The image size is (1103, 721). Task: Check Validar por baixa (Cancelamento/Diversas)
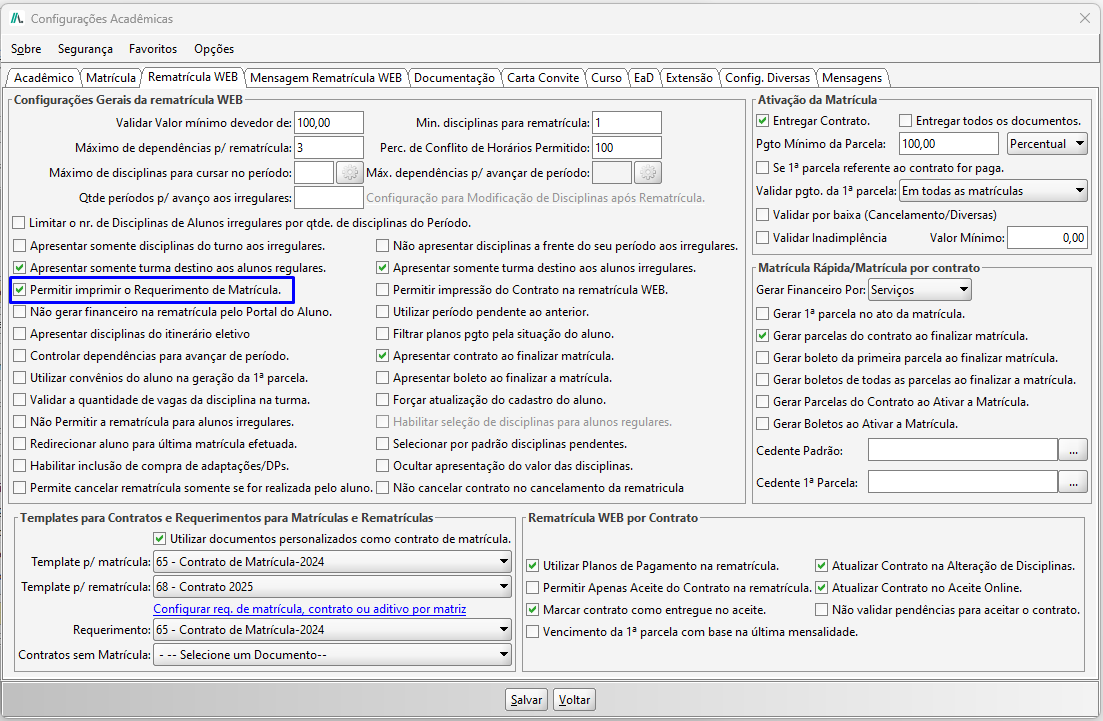763,215
